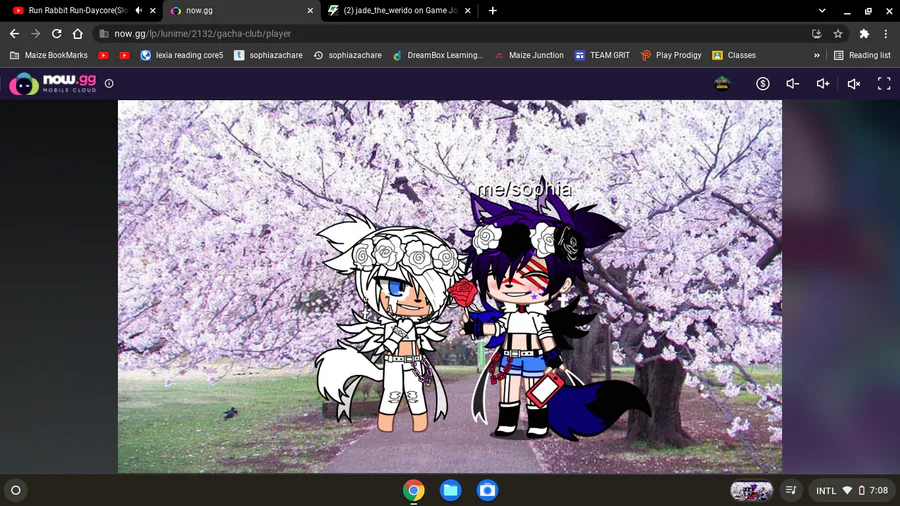Go forward to the next page
The width and height of the screenshot is (900, 506).
point(36,34)
